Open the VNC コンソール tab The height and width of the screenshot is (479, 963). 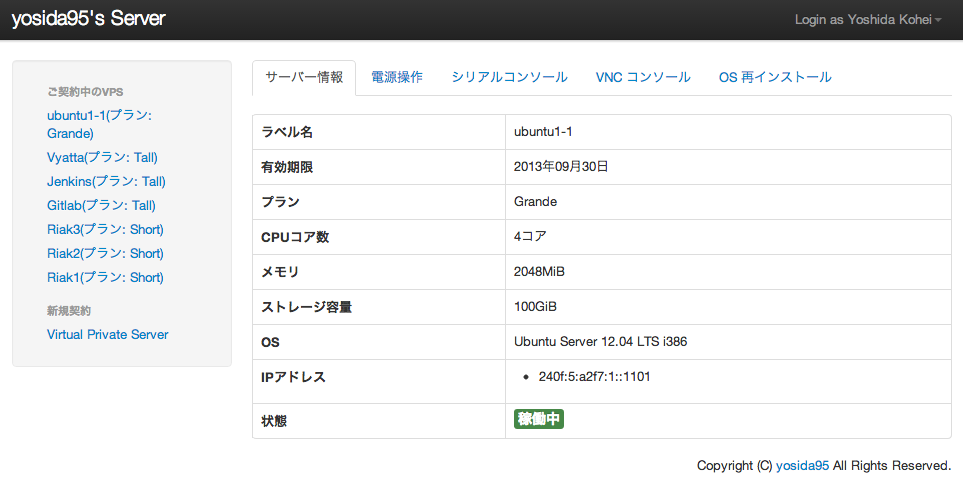(x=642, y=77)
